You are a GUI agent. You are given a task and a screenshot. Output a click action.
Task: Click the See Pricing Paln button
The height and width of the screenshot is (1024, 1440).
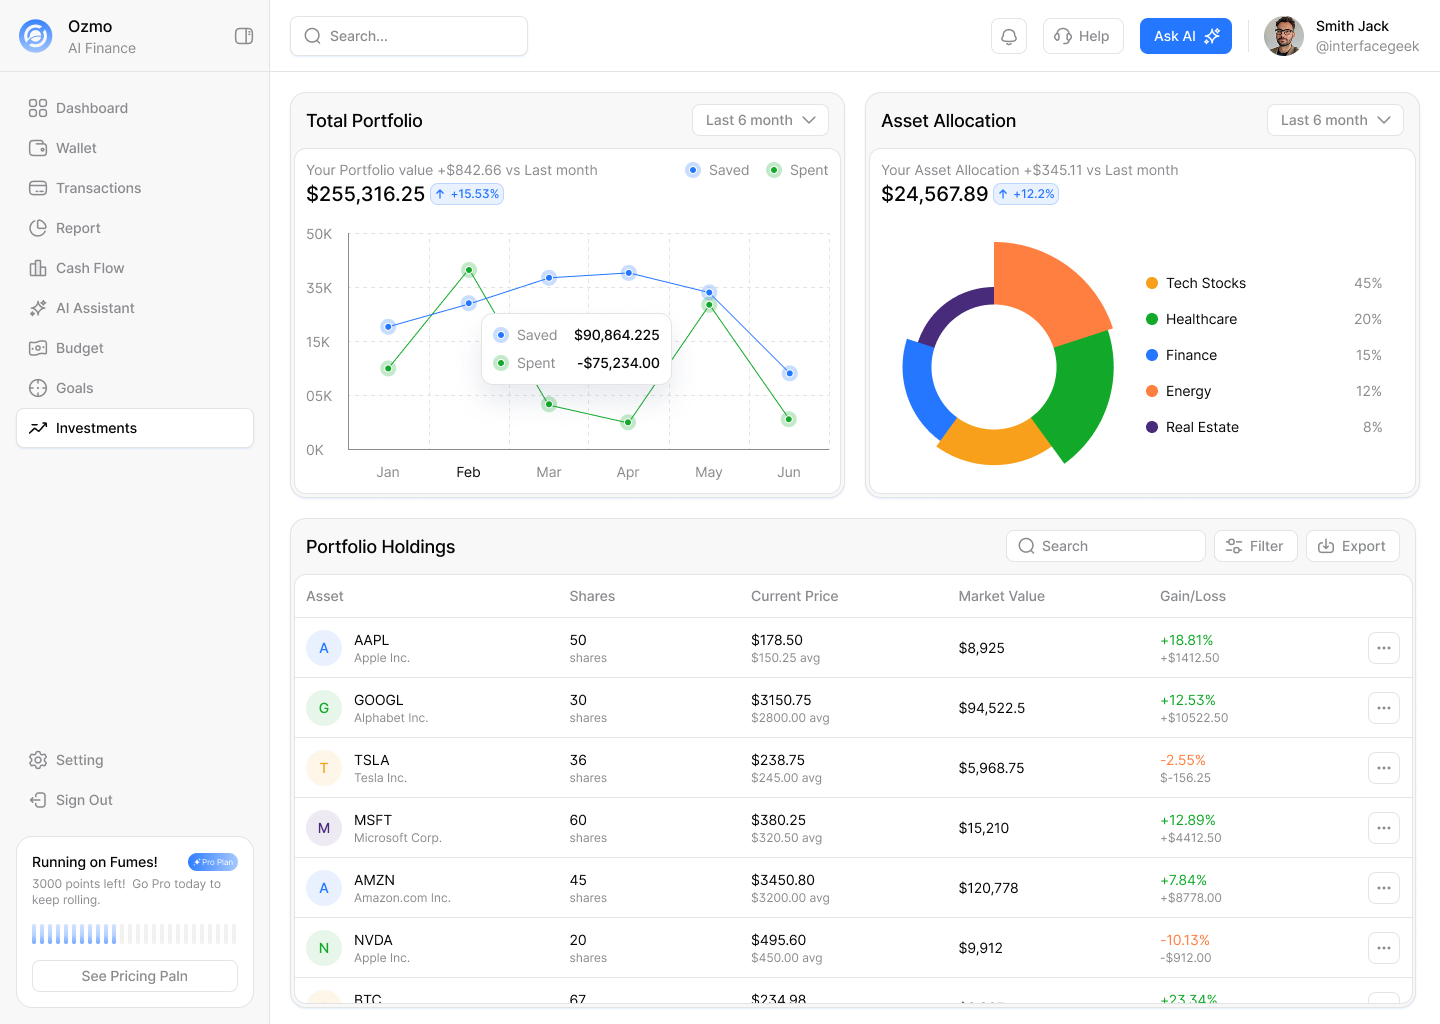tap(135, 976)
